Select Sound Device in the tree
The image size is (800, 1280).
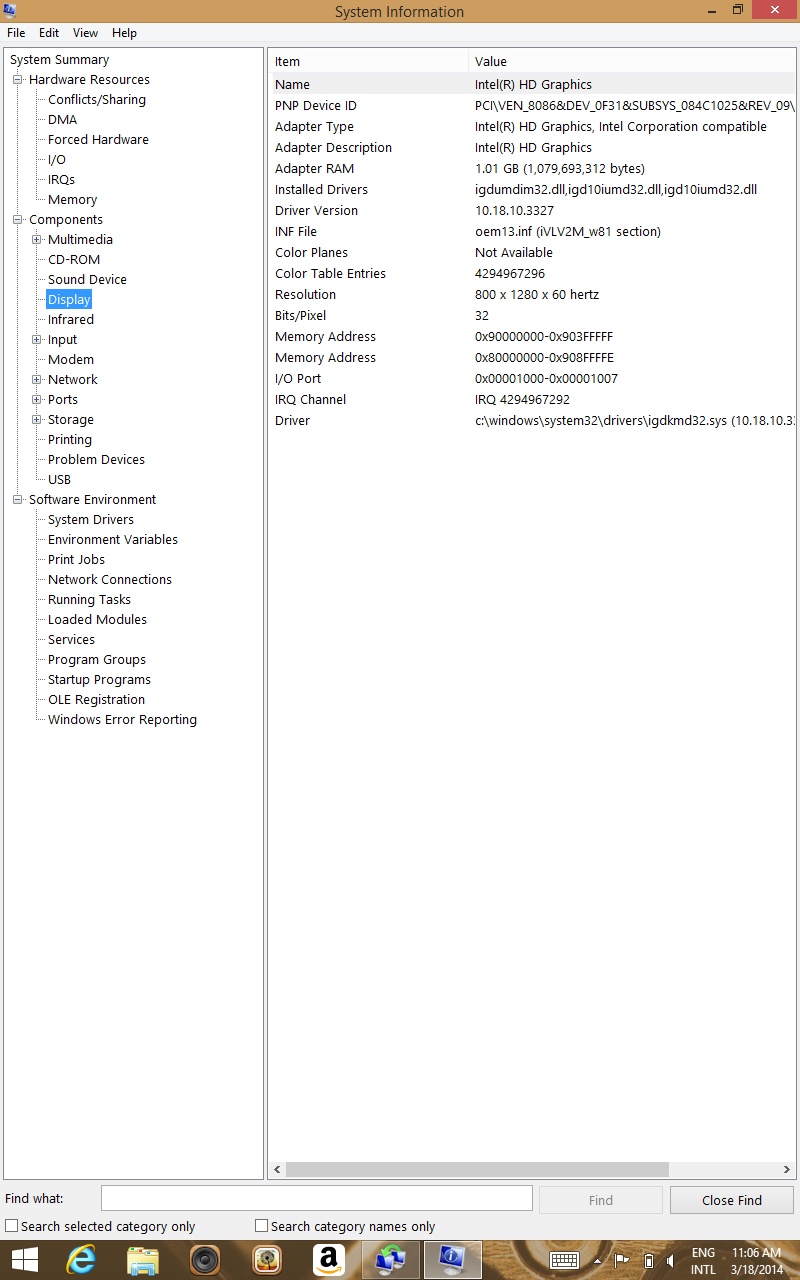87,280
